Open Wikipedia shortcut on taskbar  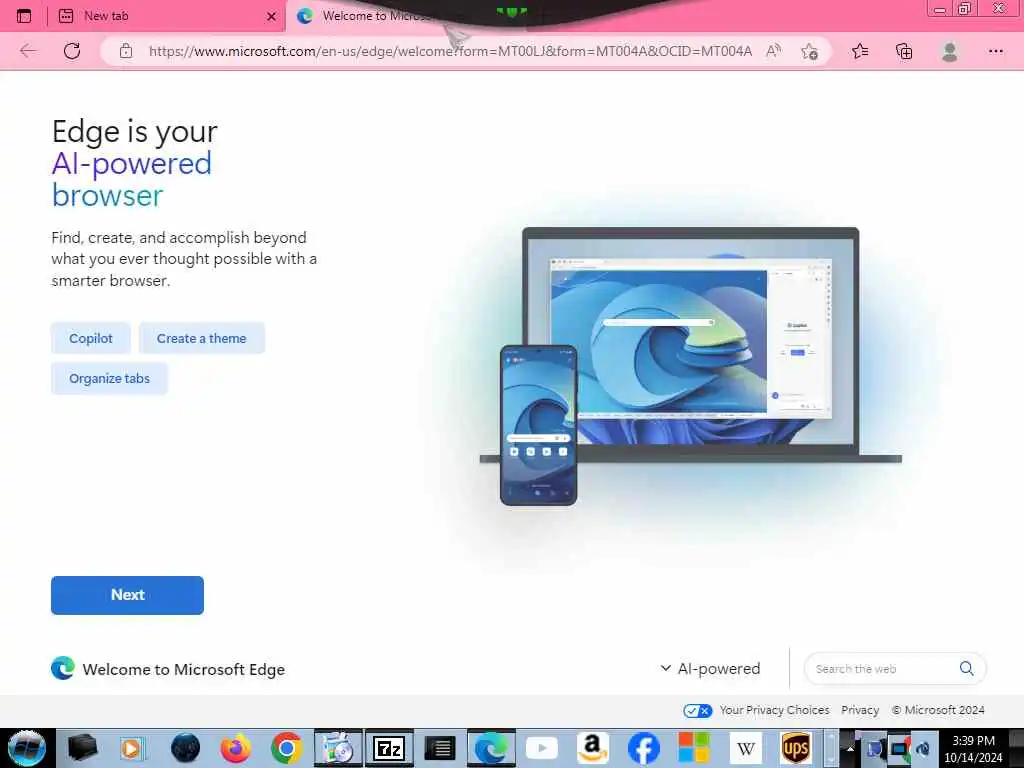[x=745, y=748]
